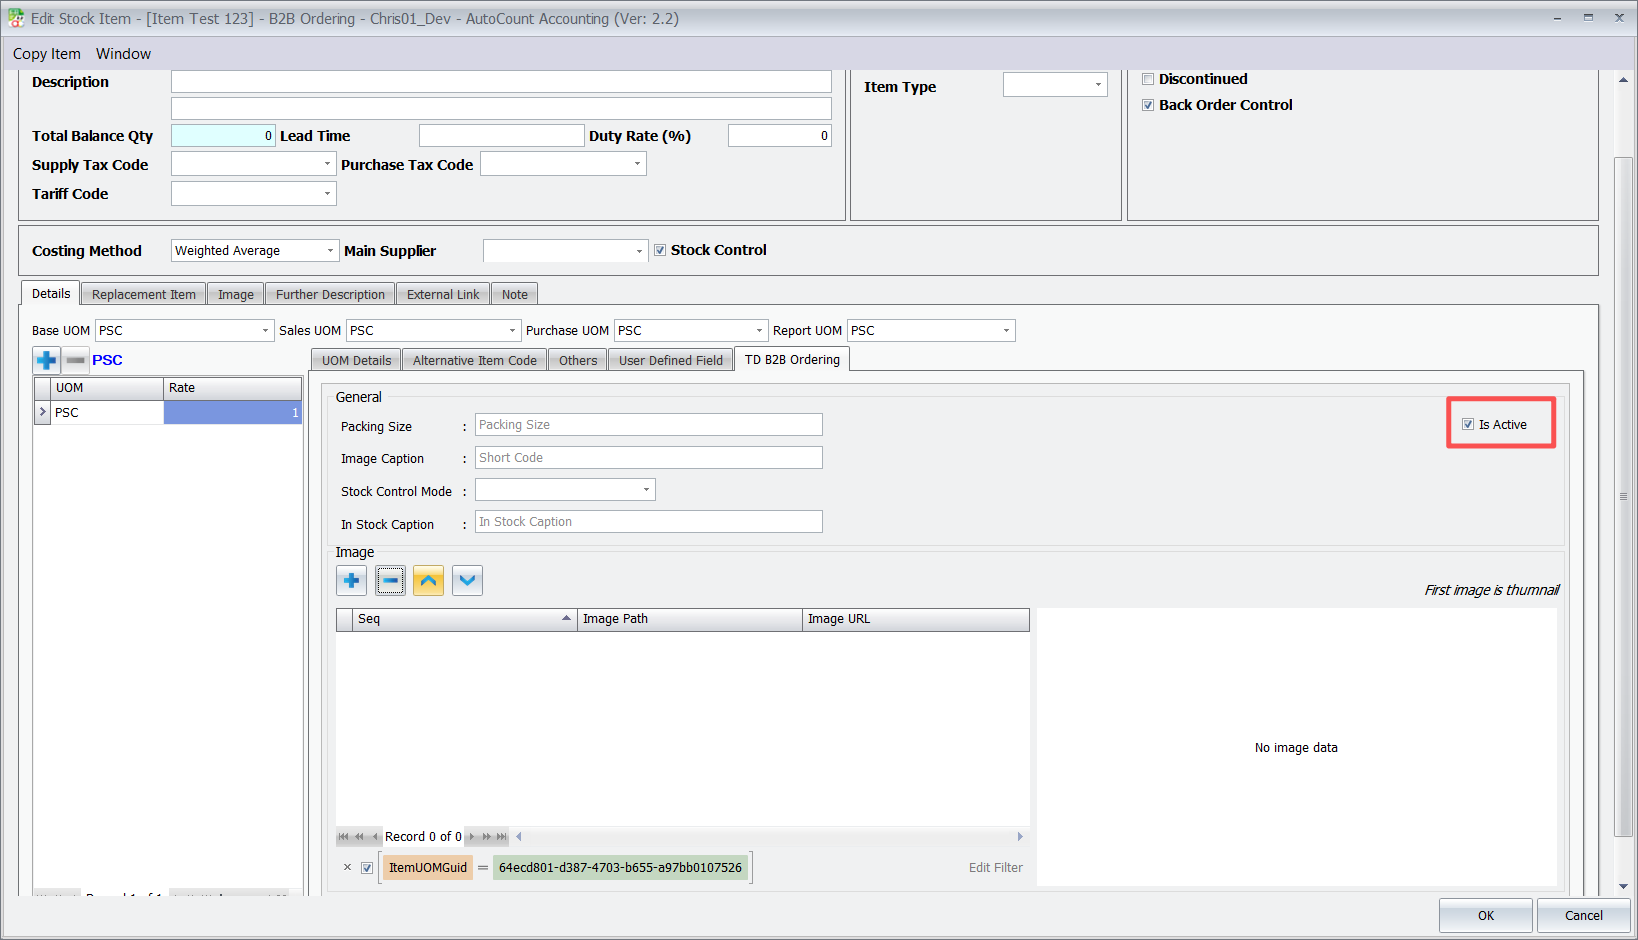Switch to the Others tab

(x=578, y=360)
